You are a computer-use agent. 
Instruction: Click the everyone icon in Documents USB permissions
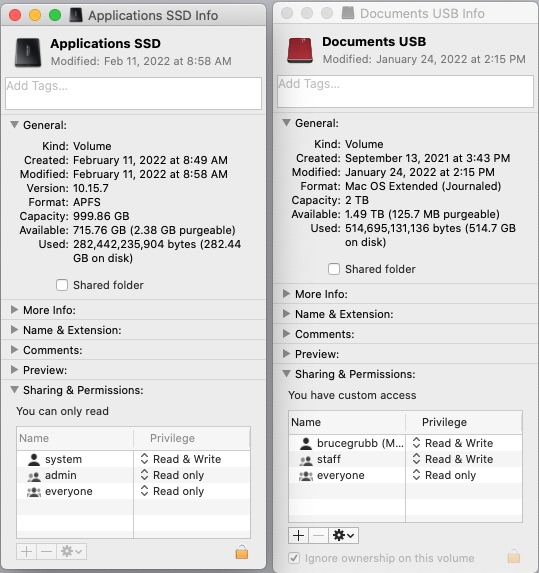click(306, 476)
